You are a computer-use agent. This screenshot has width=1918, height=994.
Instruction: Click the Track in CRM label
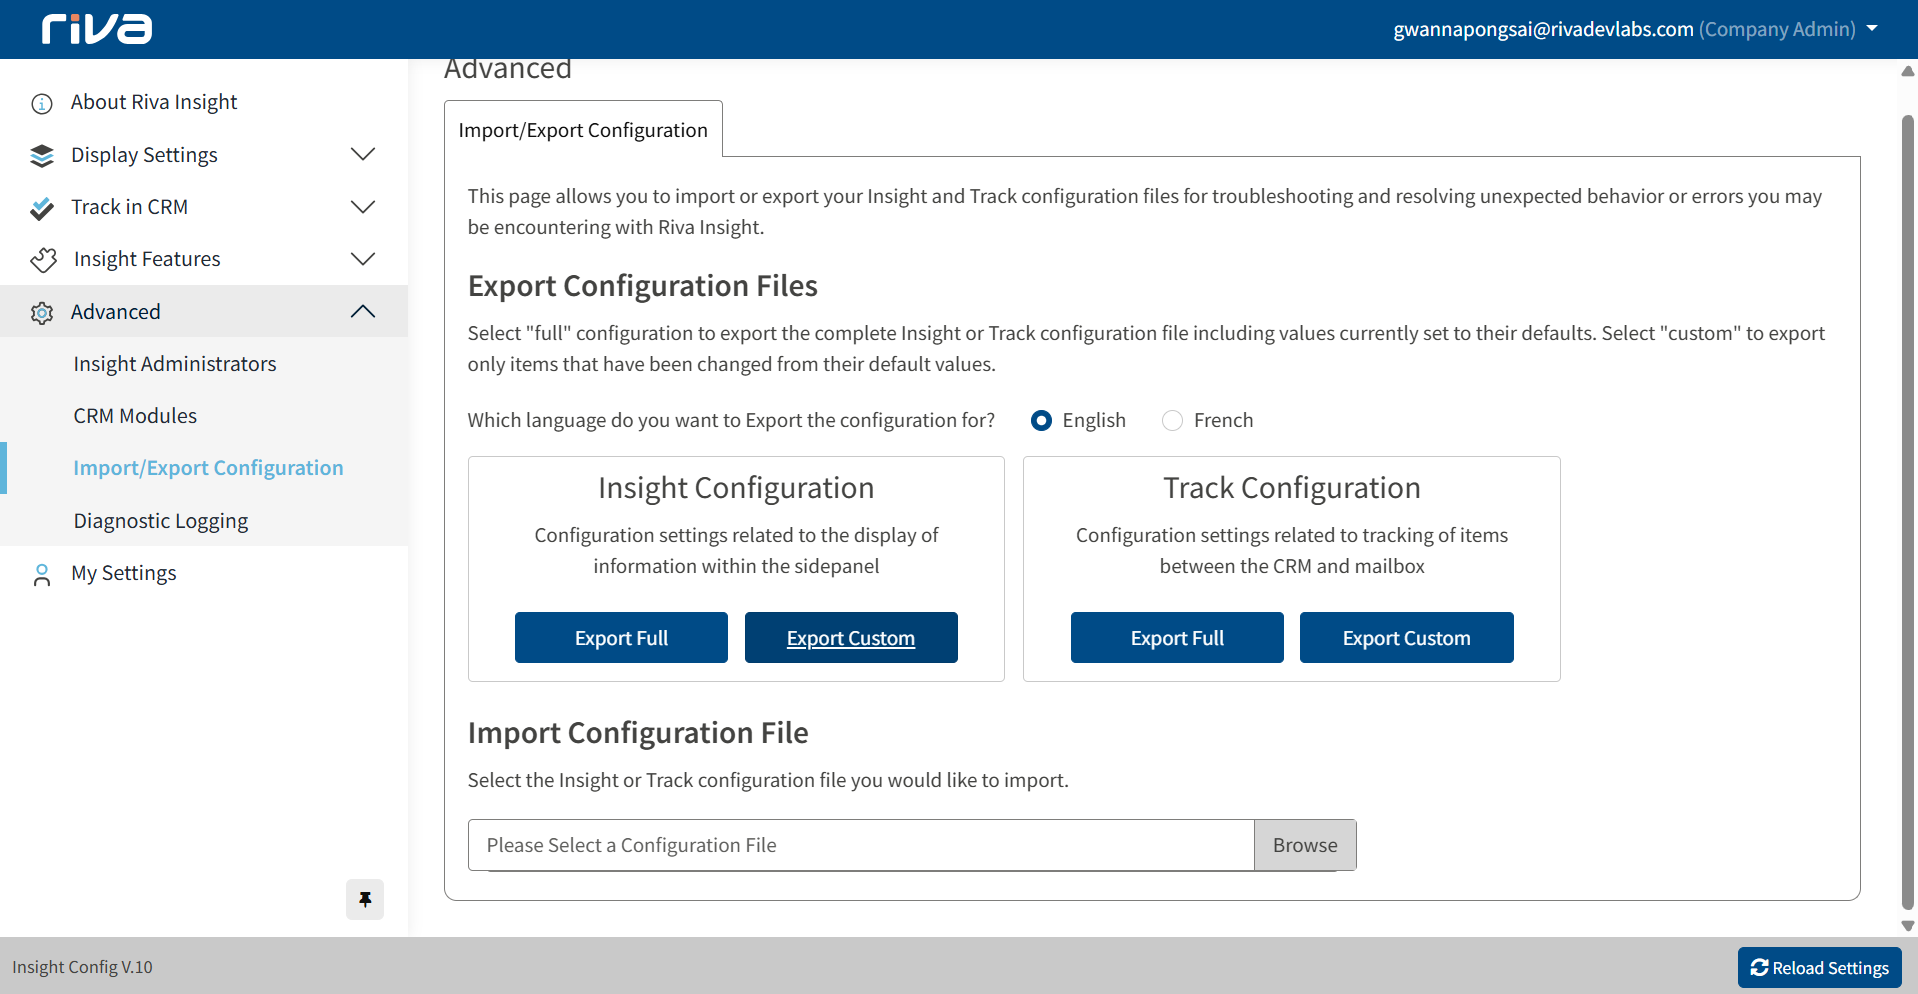point(129,207)
